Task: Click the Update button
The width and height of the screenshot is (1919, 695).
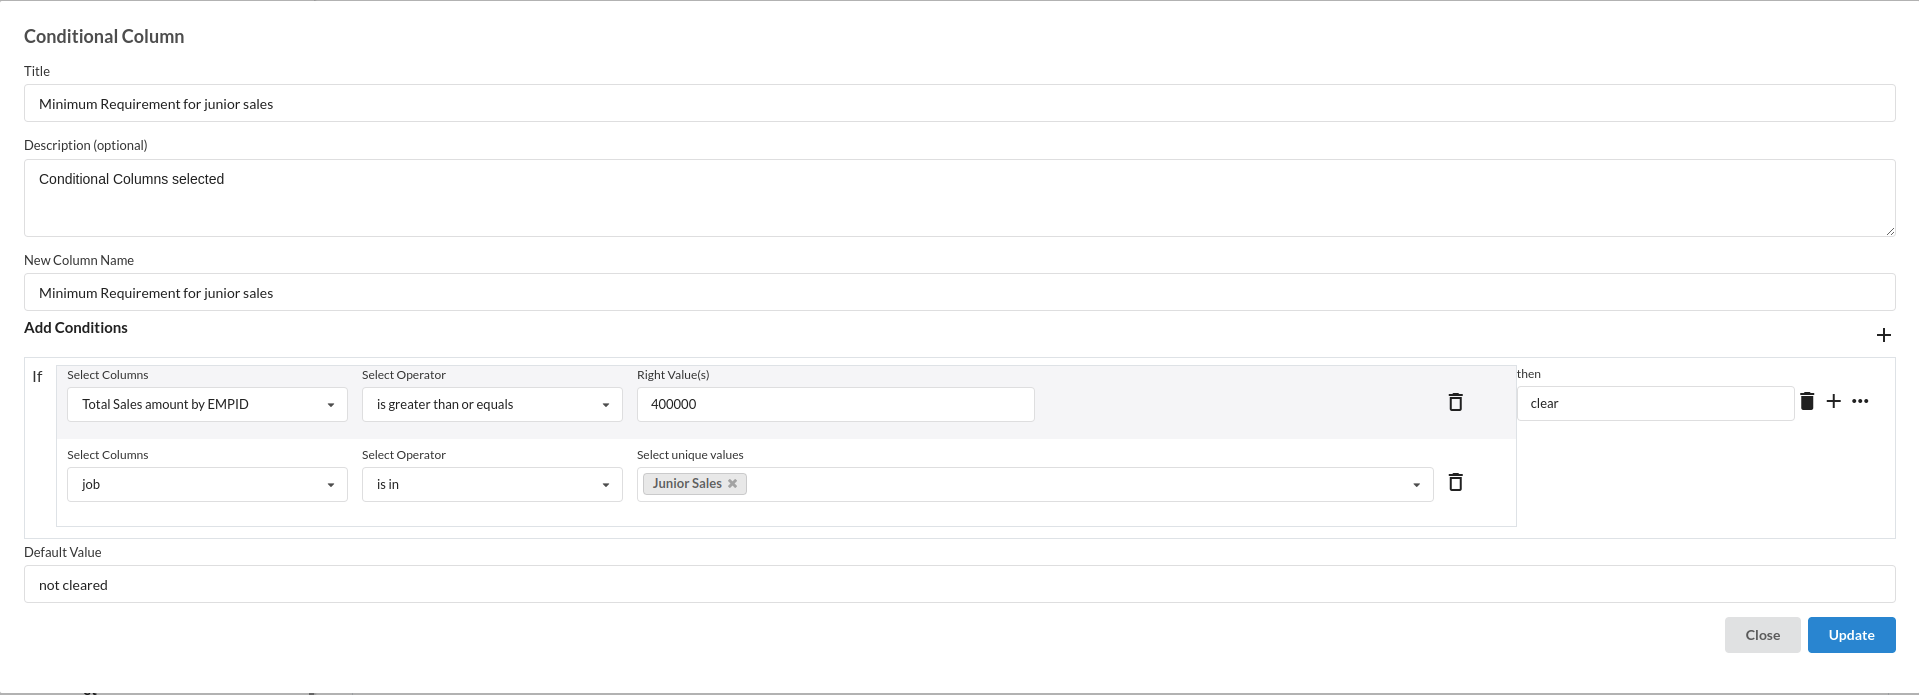Action: (1851, 635)
